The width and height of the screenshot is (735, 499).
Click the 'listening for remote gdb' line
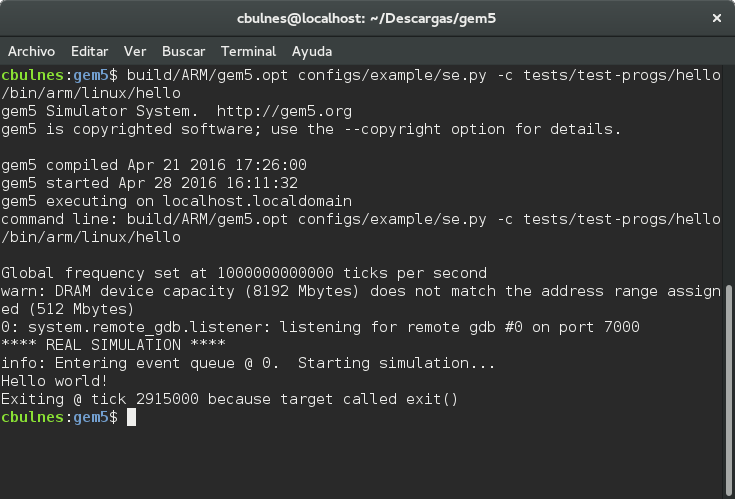[320, 327]
